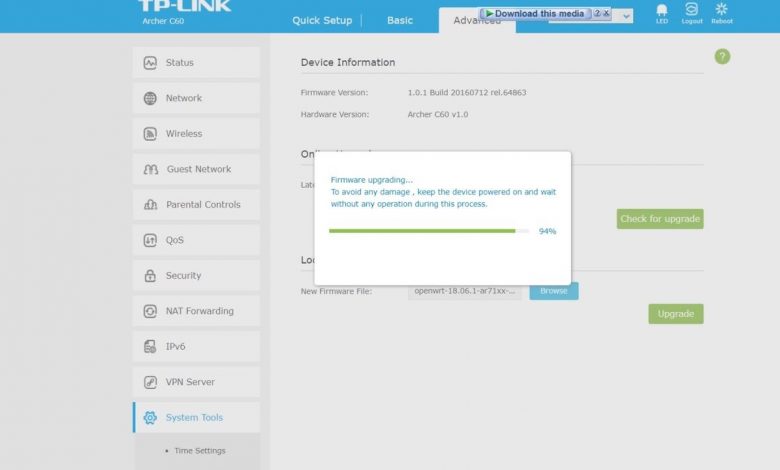780x470 pixels.
Task: Click the Browse button
Action: 554,291
